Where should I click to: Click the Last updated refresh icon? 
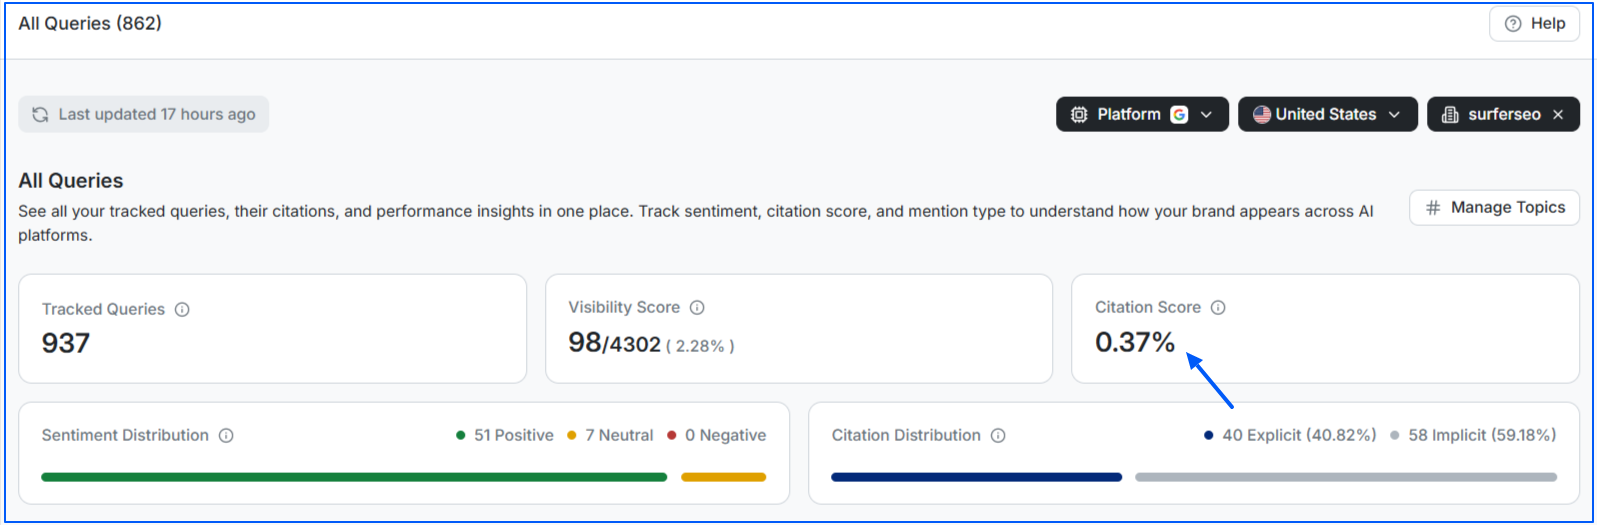[x=40, y=114]
